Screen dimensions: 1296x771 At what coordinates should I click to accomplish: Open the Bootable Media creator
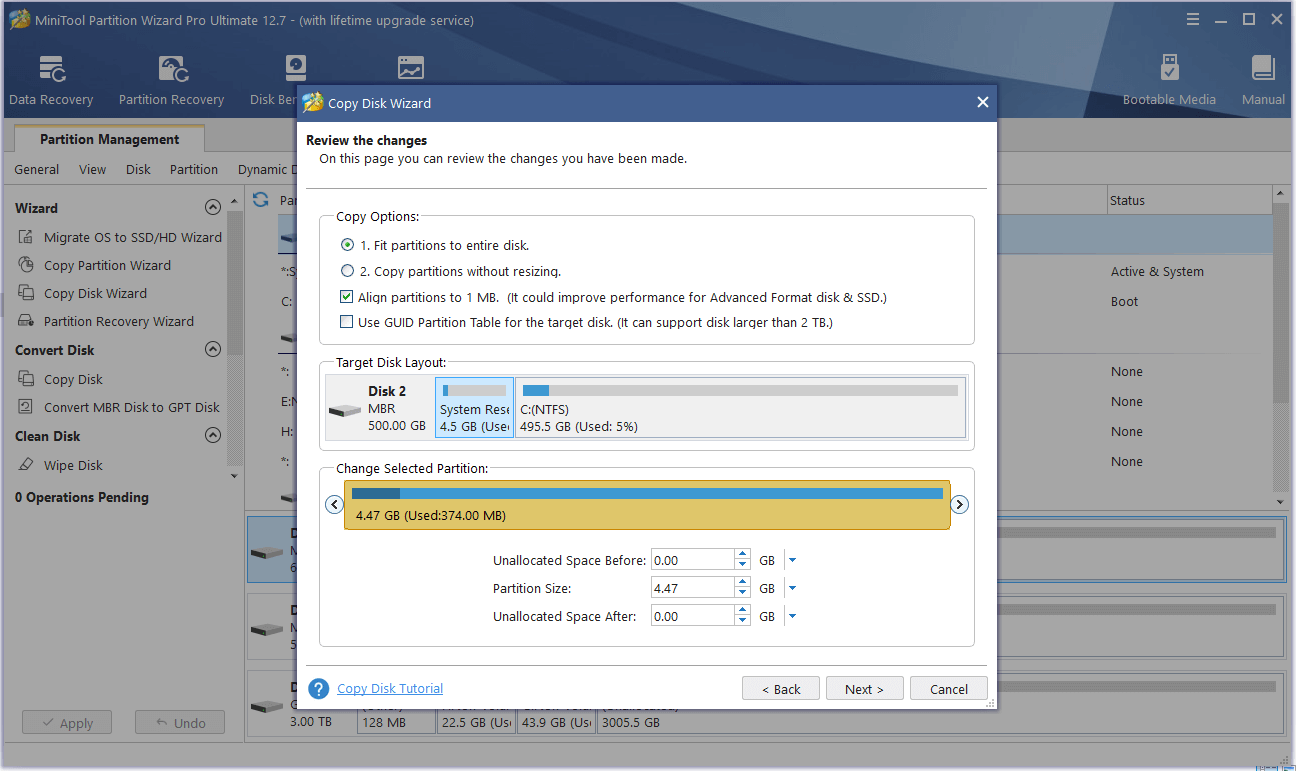pyautogui.click(x=1169, y=78)
